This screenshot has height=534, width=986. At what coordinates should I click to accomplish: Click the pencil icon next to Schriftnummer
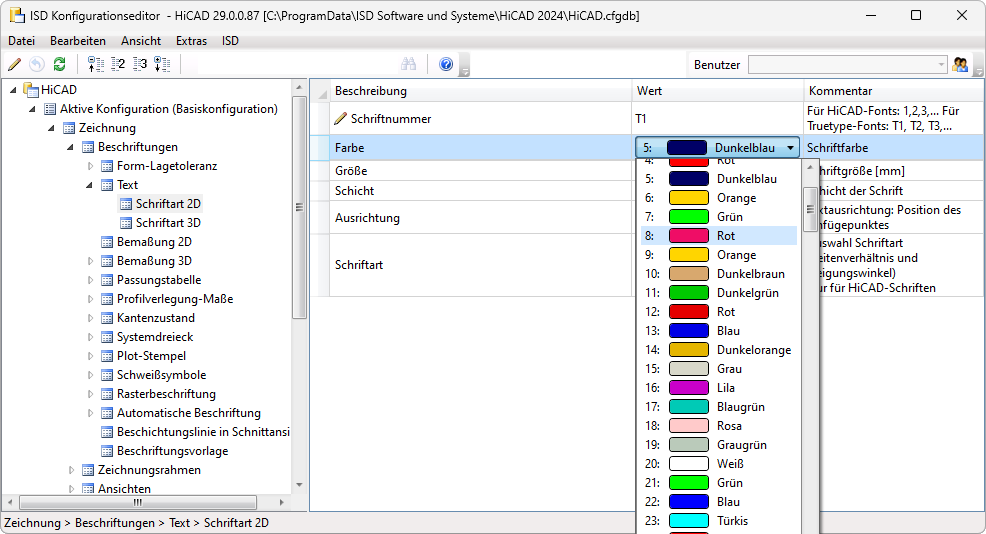tap(341, 118)
